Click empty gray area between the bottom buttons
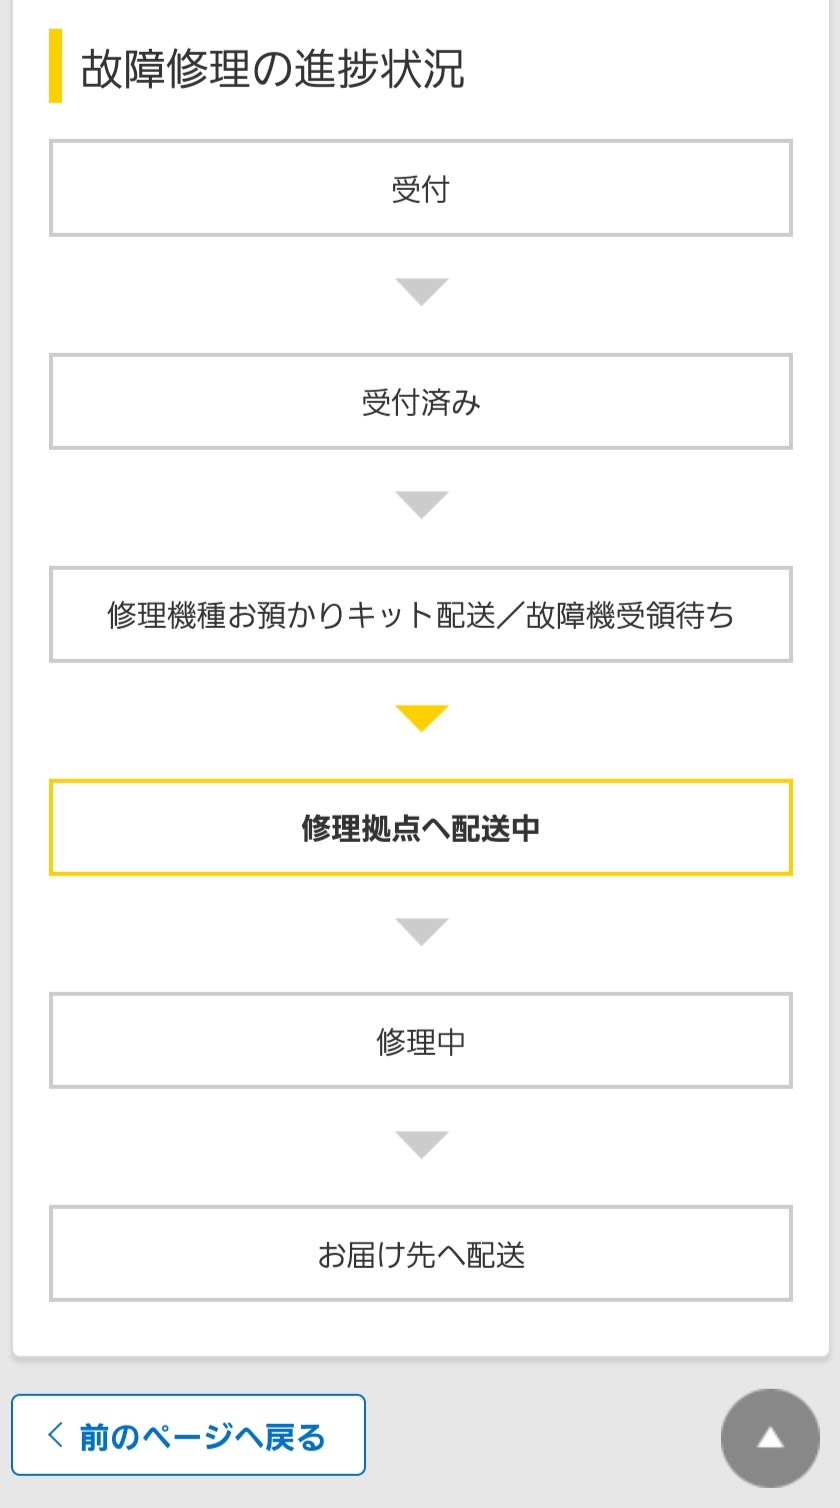 tap(540, 1436)
